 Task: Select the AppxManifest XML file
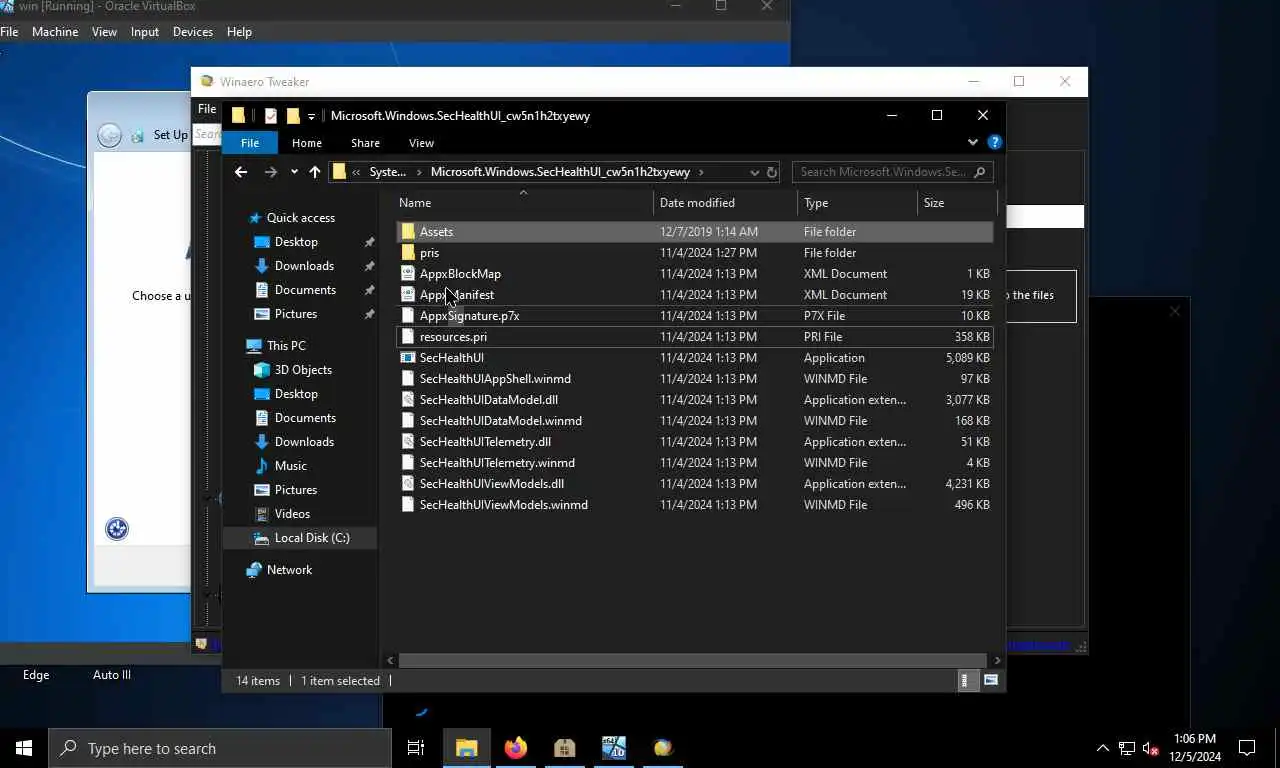click(695, 295)
